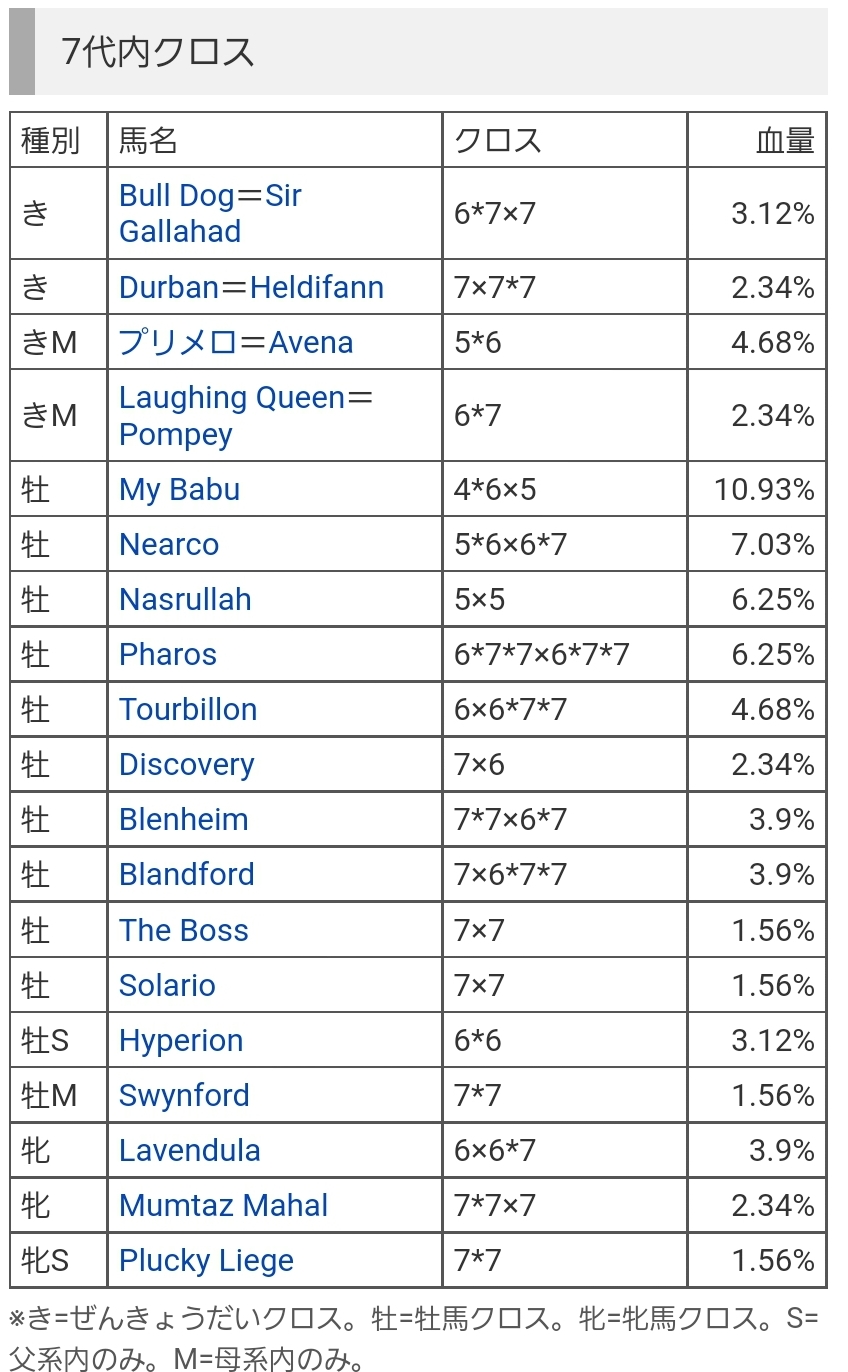Open the Nearco horse page
This screenshot has width=848, height=1372.
tap(169, 545)
